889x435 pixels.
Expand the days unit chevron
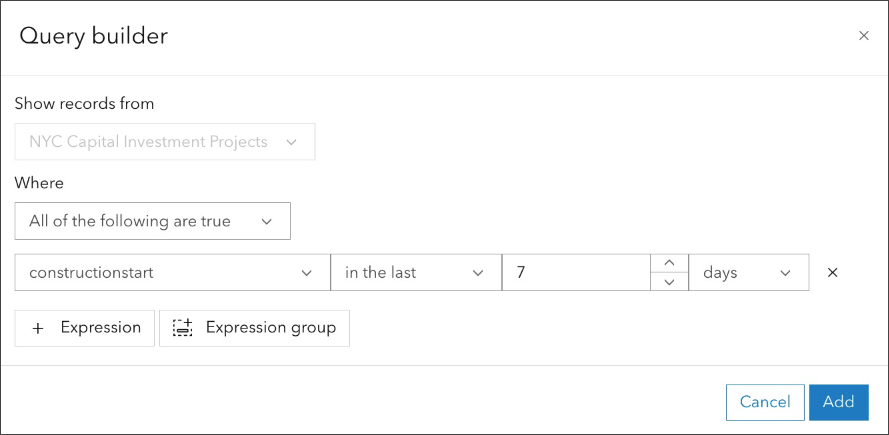click(x=785, y=273)
